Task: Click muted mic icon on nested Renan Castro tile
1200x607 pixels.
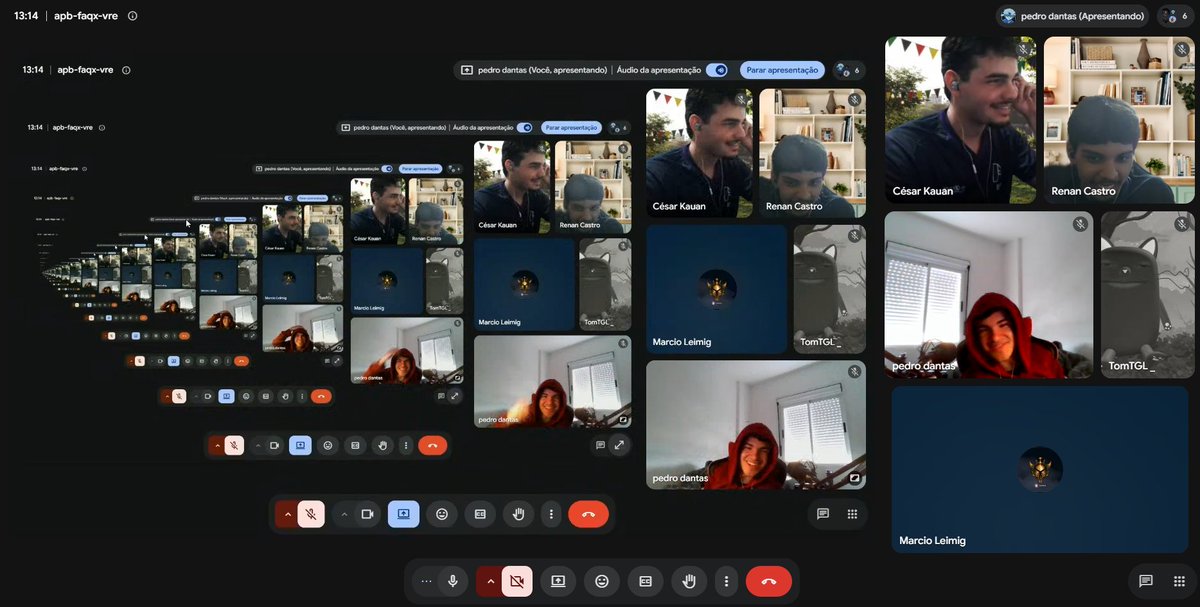Action: [854, 100]
